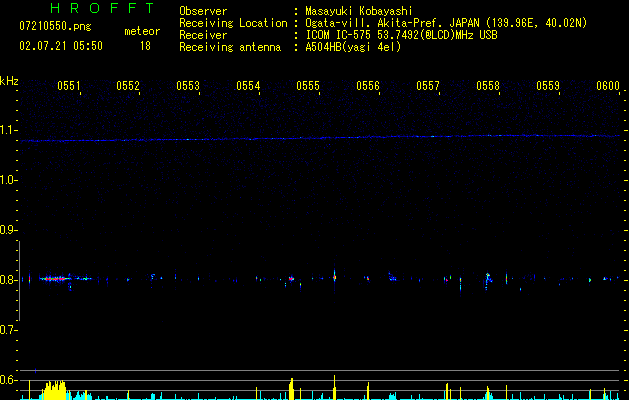Click the Receiving antenna label
This screenshot has height=400, width=629.
pos(230,47)
